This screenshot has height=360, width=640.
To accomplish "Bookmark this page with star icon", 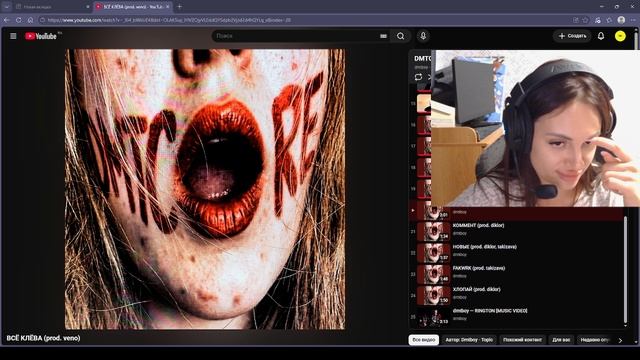I will [585, 20].
